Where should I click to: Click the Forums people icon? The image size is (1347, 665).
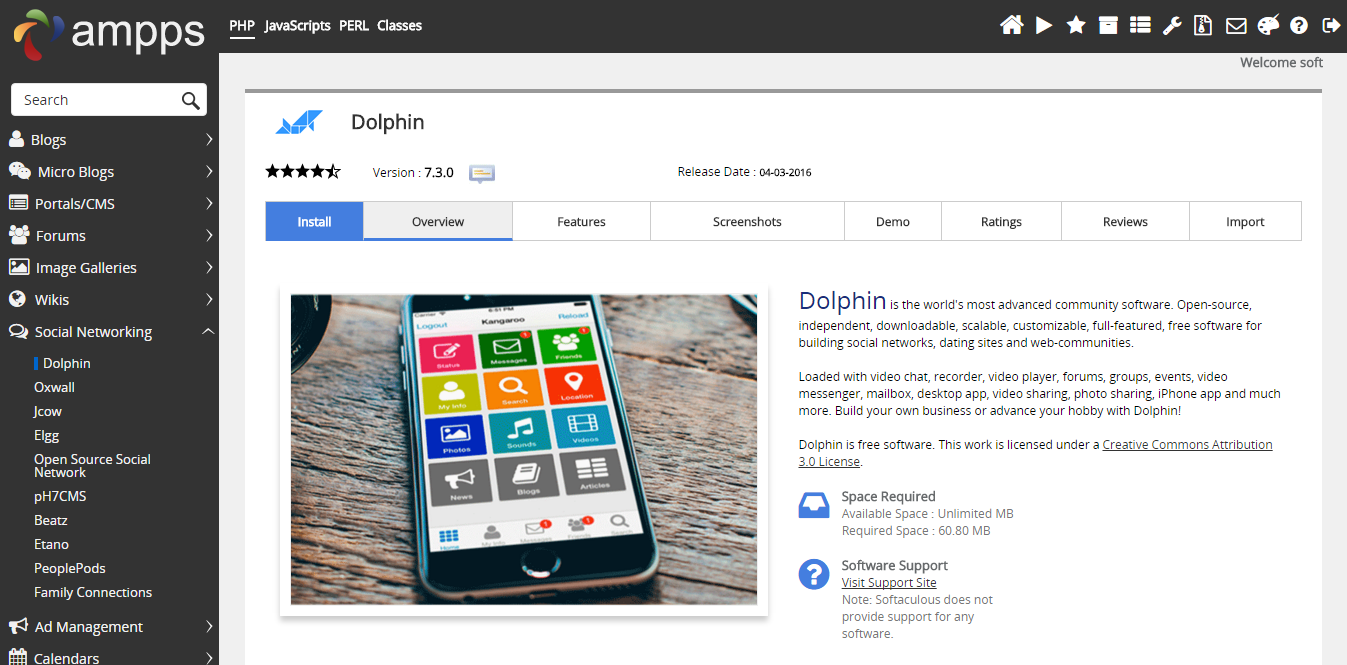pyautogui.click(x=19, y=235)
